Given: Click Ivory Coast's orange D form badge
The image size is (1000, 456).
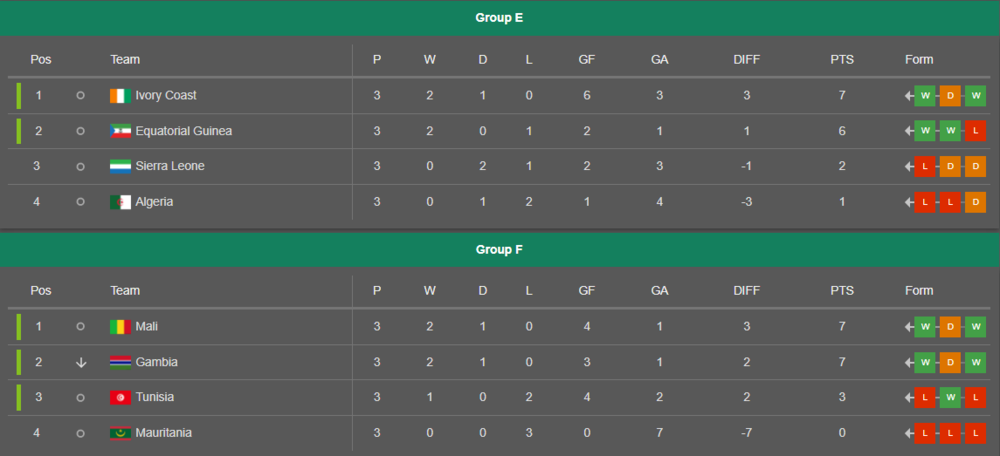Looking at the screenshot, I should 950,96.
